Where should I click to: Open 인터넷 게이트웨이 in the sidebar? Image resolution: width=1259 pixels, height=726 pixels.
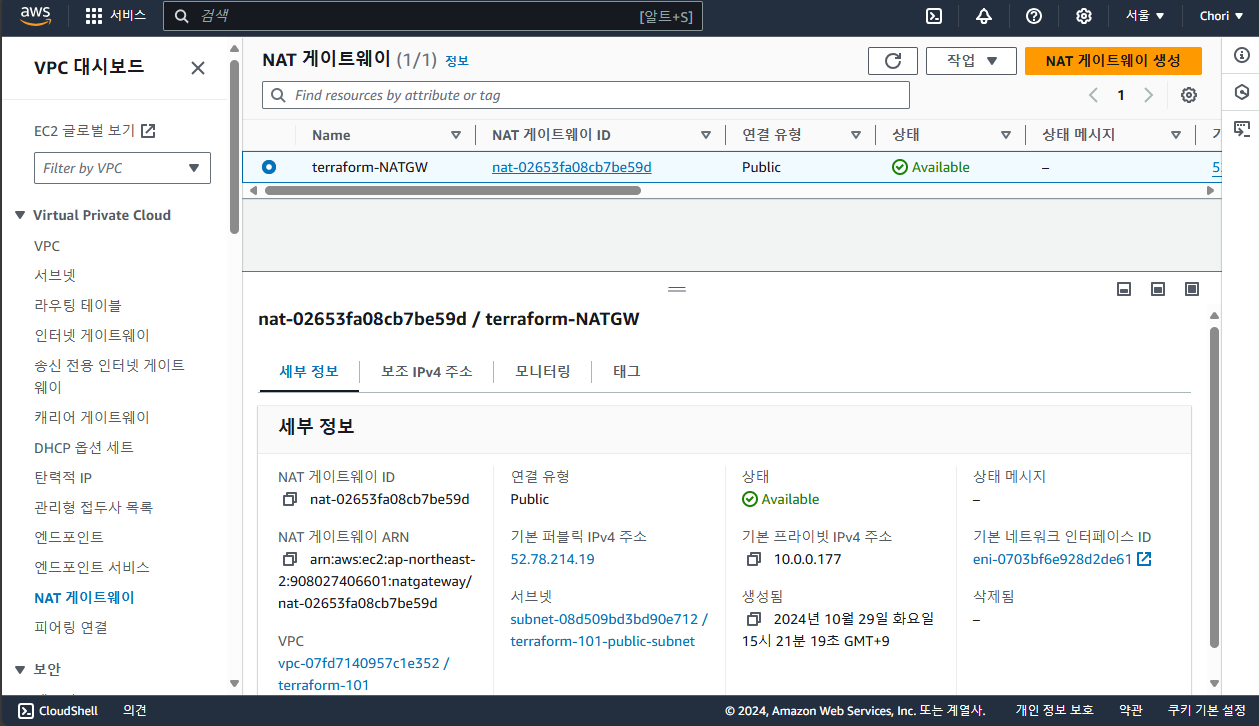point(92,335)
